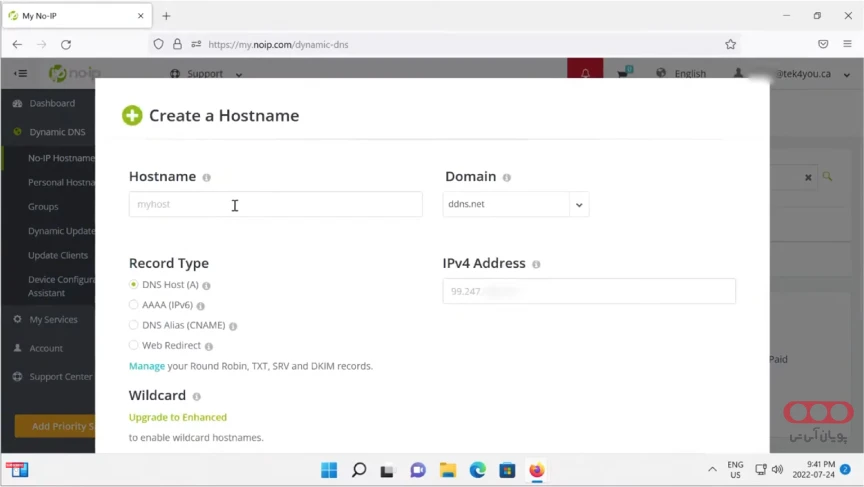Open File Explorer from the taskbar
This screenshot has height=487, width=864.
448,470
